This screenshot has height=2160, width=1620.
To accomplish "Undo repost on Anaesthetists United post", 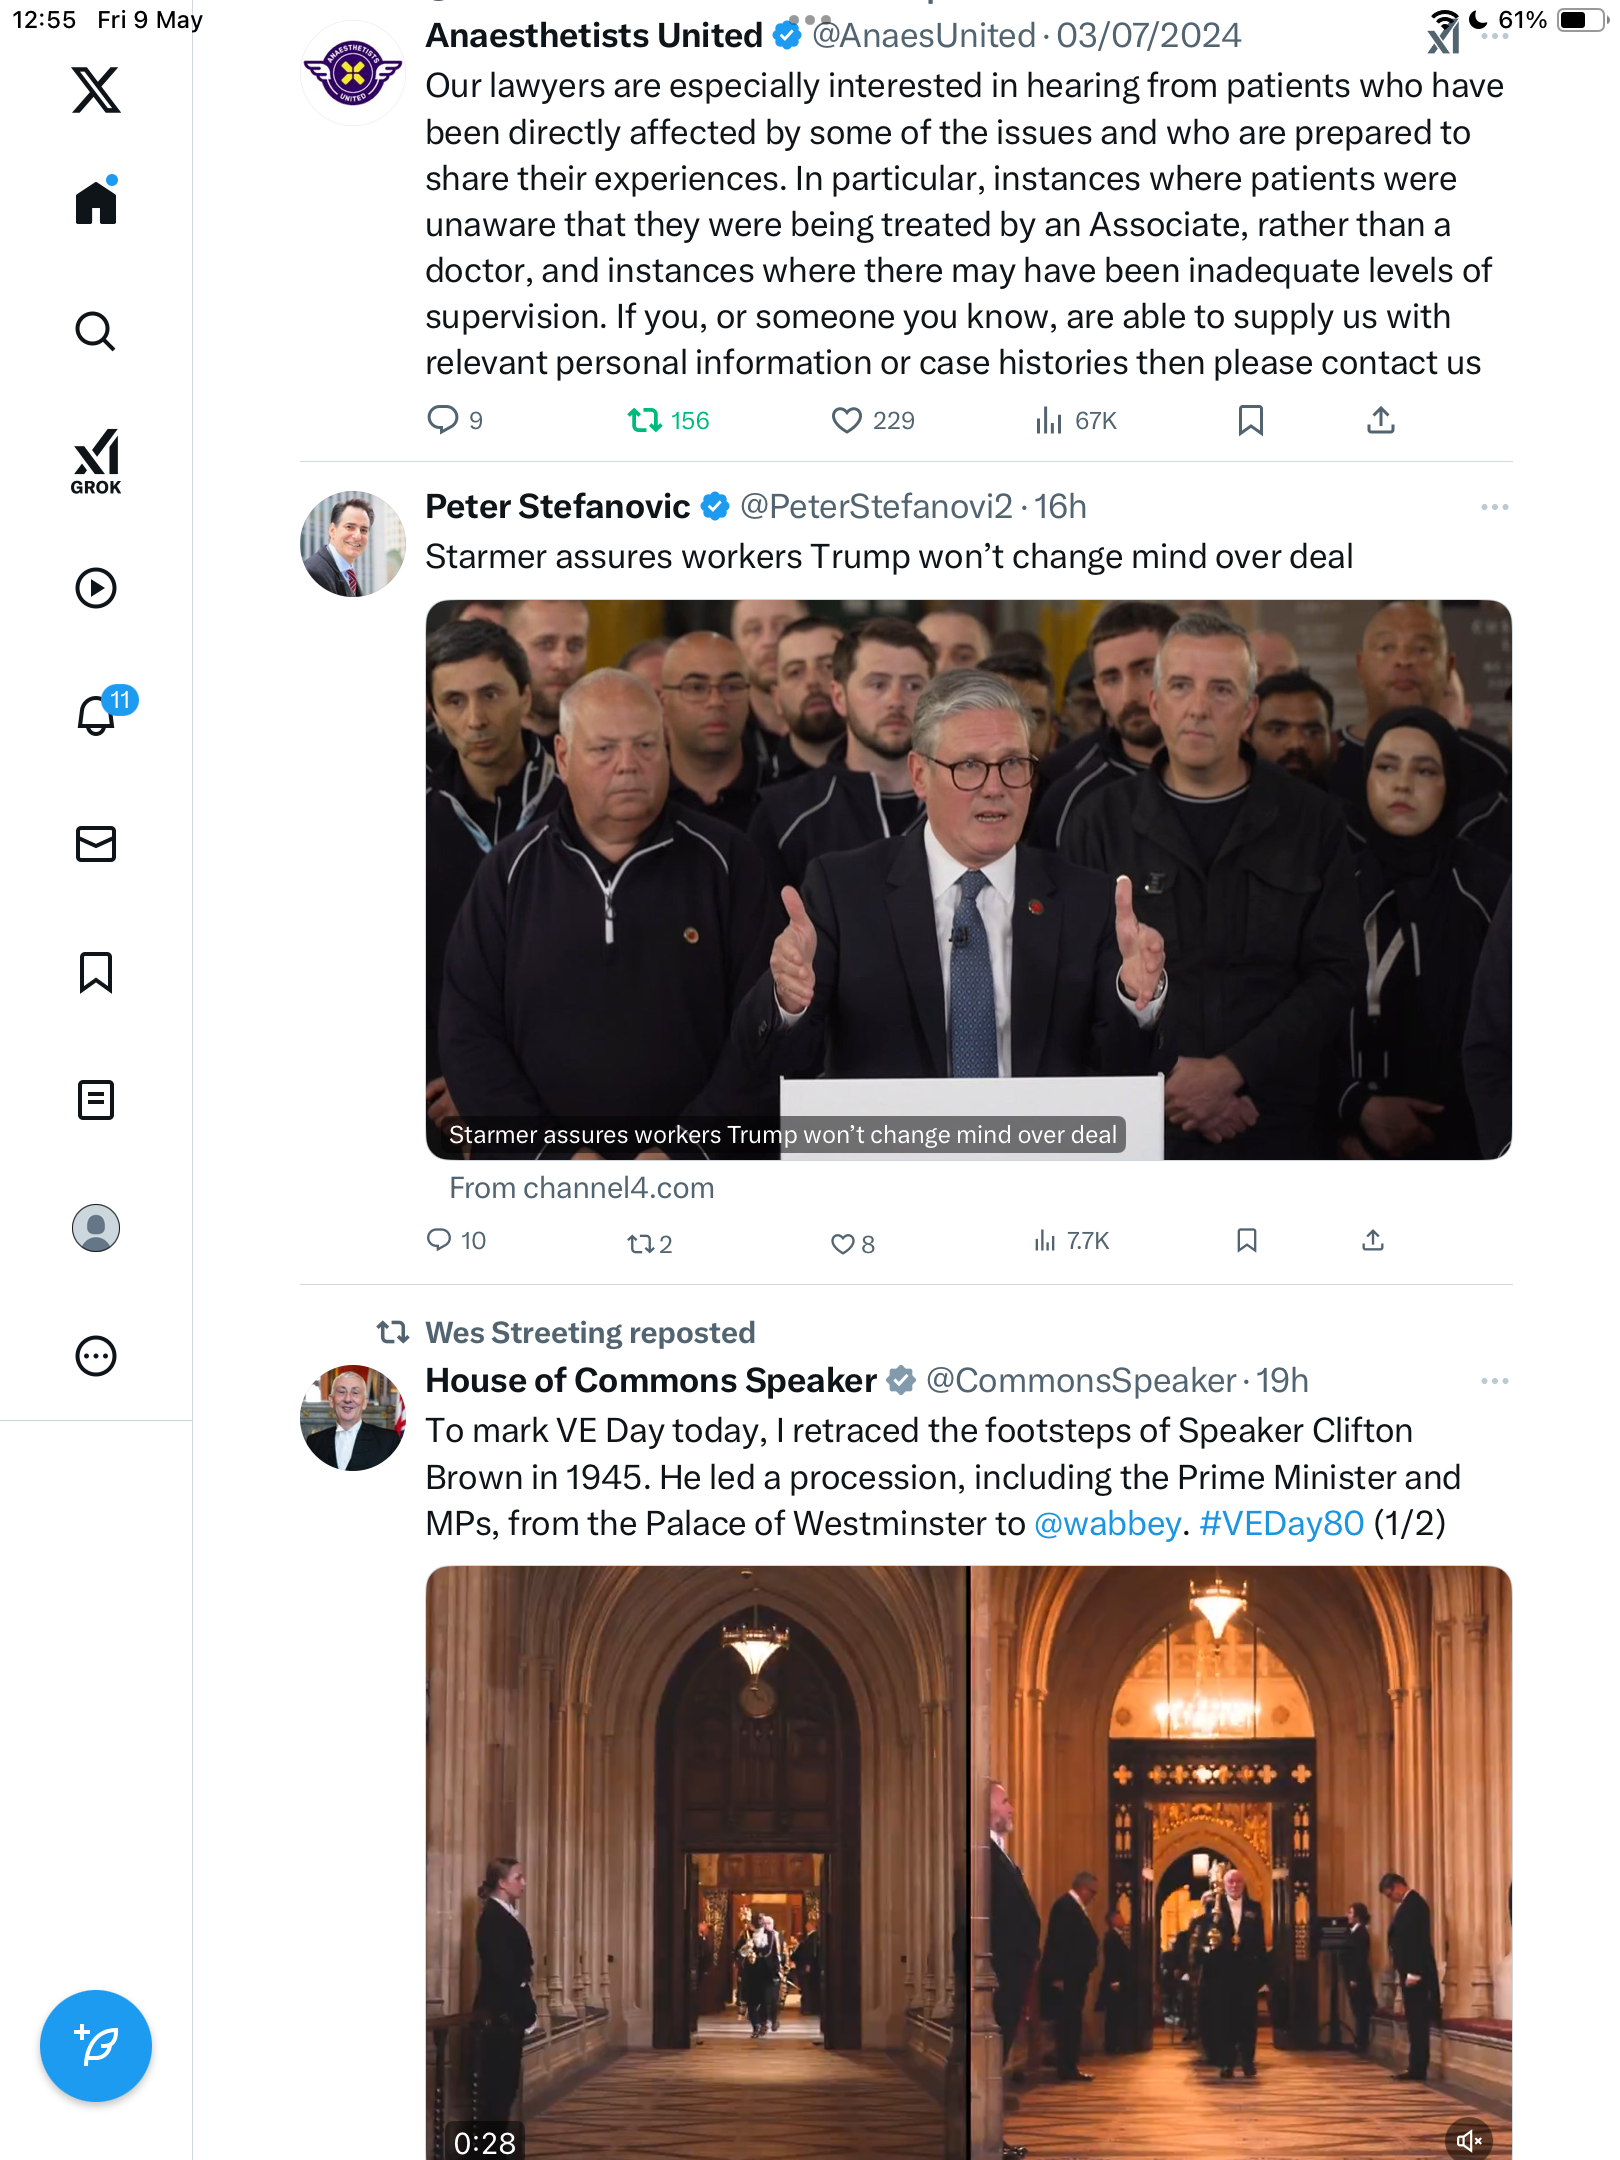I will click(x=668, y=421).
